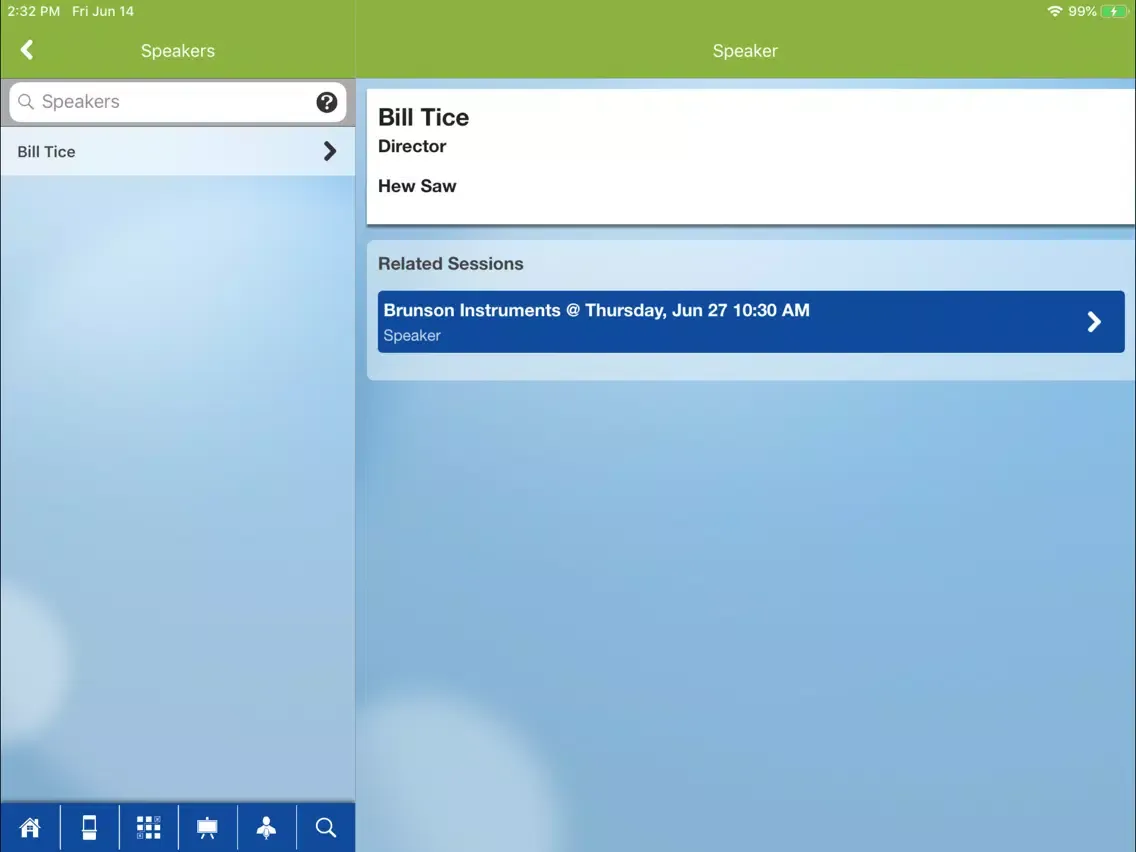Screen dimensions: 1136x852
Task: Click the Speakers header title
Action: click(x=178, y=51)
